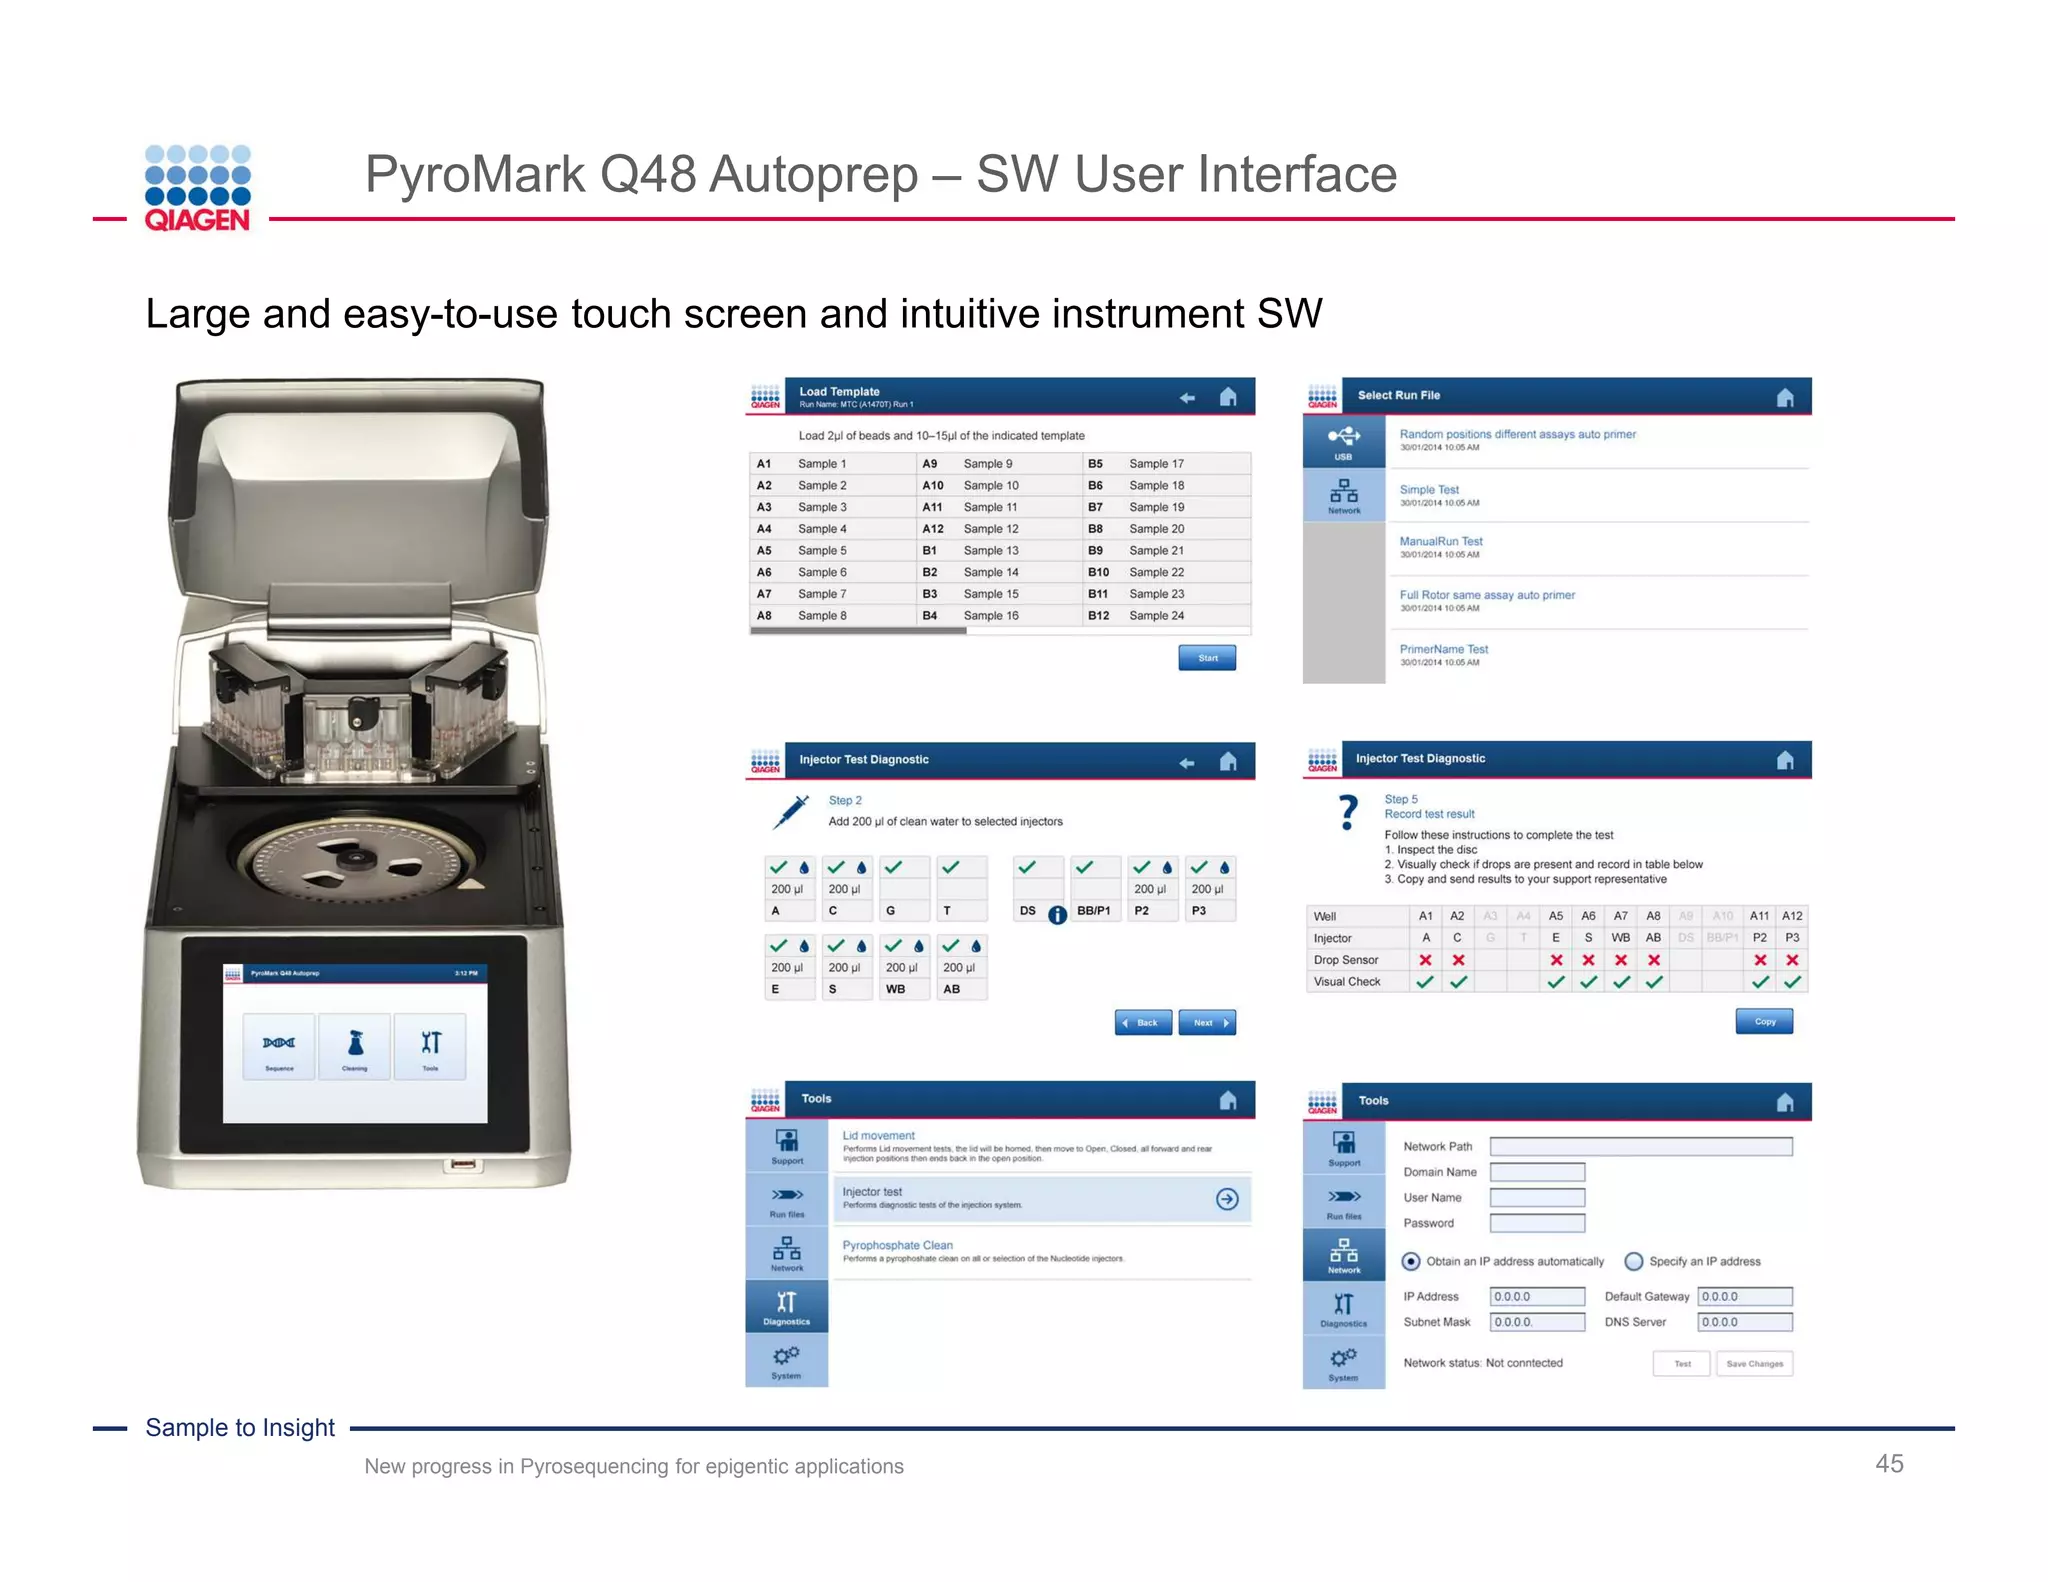Toggle the checkmark for injector WB

tap(893, 945)
